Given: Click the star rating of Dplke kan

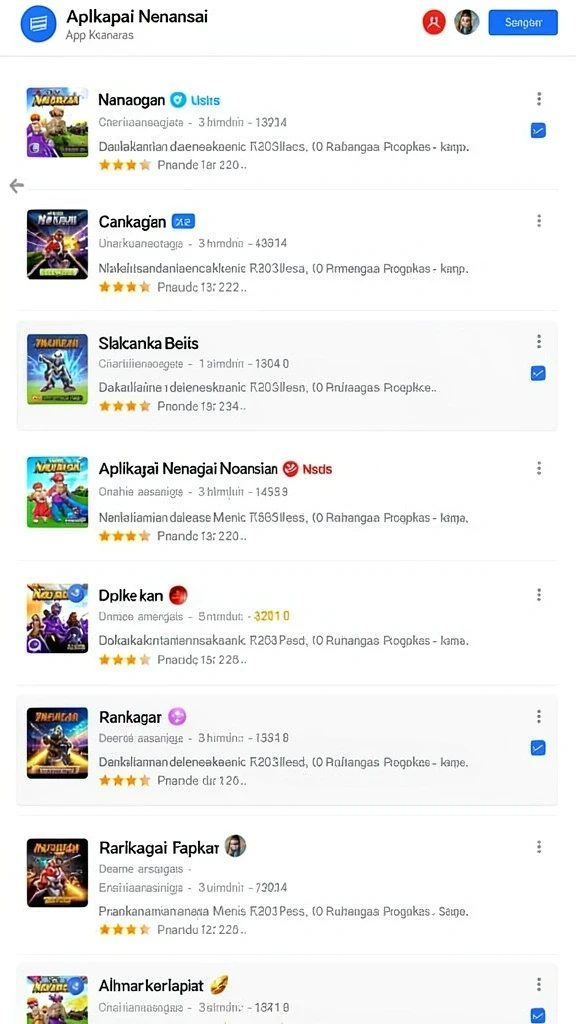Looking at the screenshot, I should pyautogui.click(x=125, y=660).
